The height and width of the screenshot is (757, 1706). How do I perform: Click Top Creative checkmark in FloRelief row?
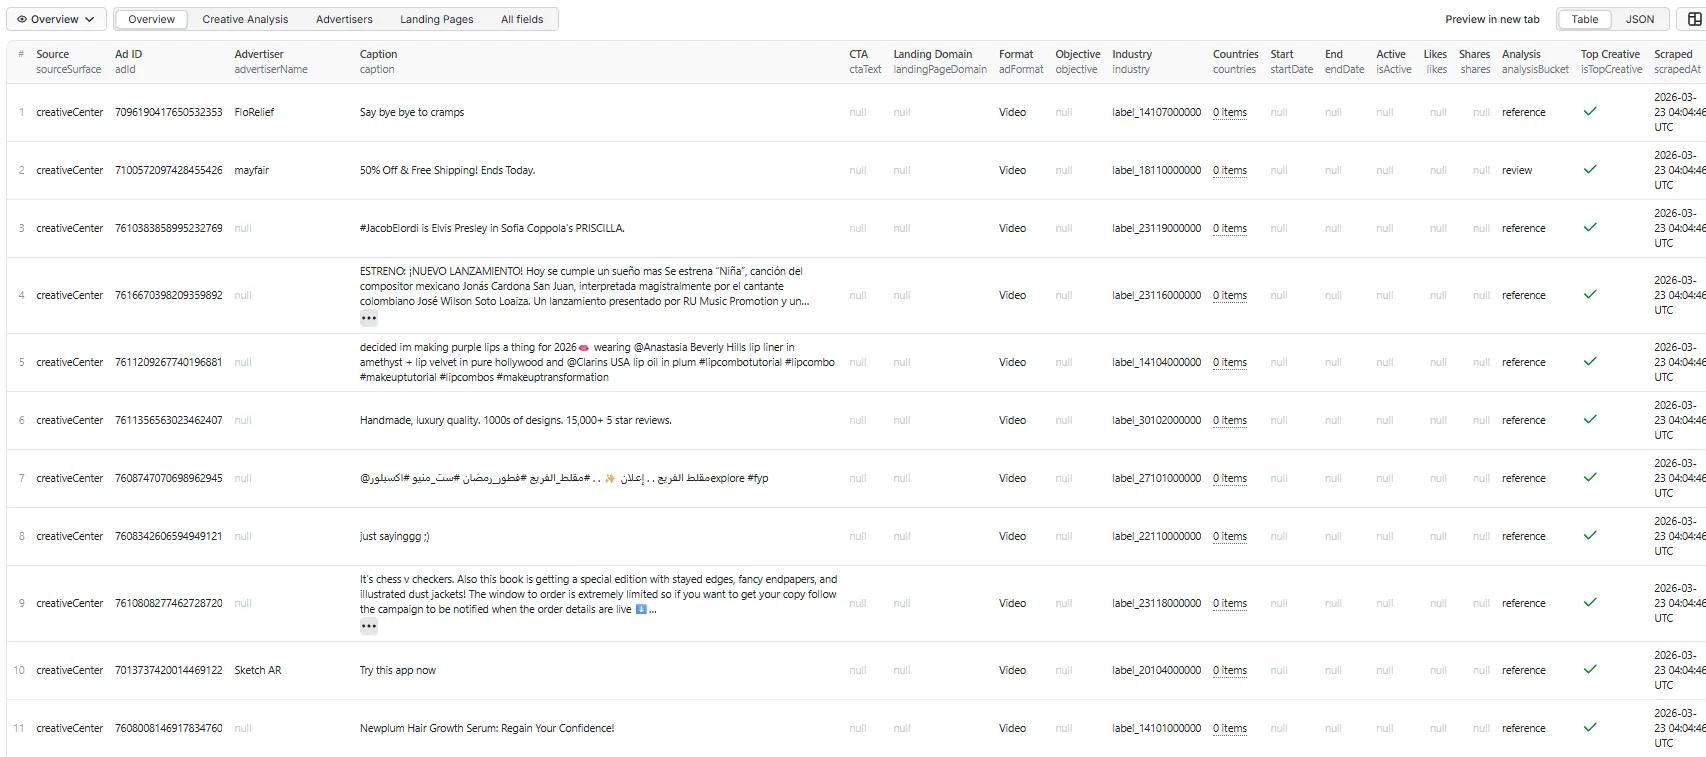(1590, 111)
